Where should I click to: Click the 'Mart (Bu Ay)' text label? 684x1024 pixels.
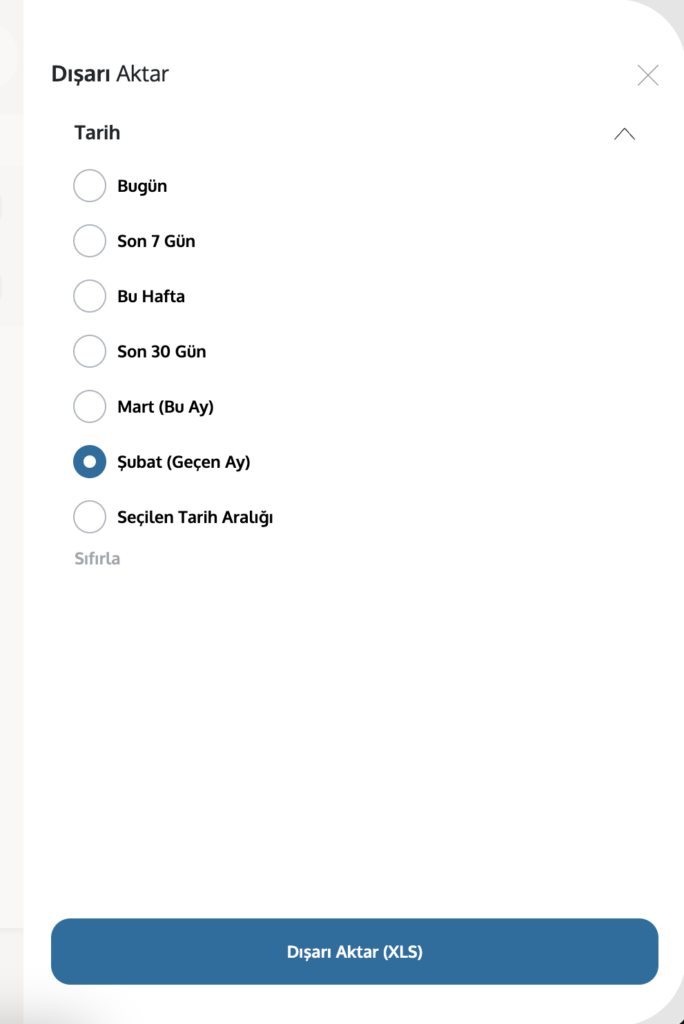[165, 407]
